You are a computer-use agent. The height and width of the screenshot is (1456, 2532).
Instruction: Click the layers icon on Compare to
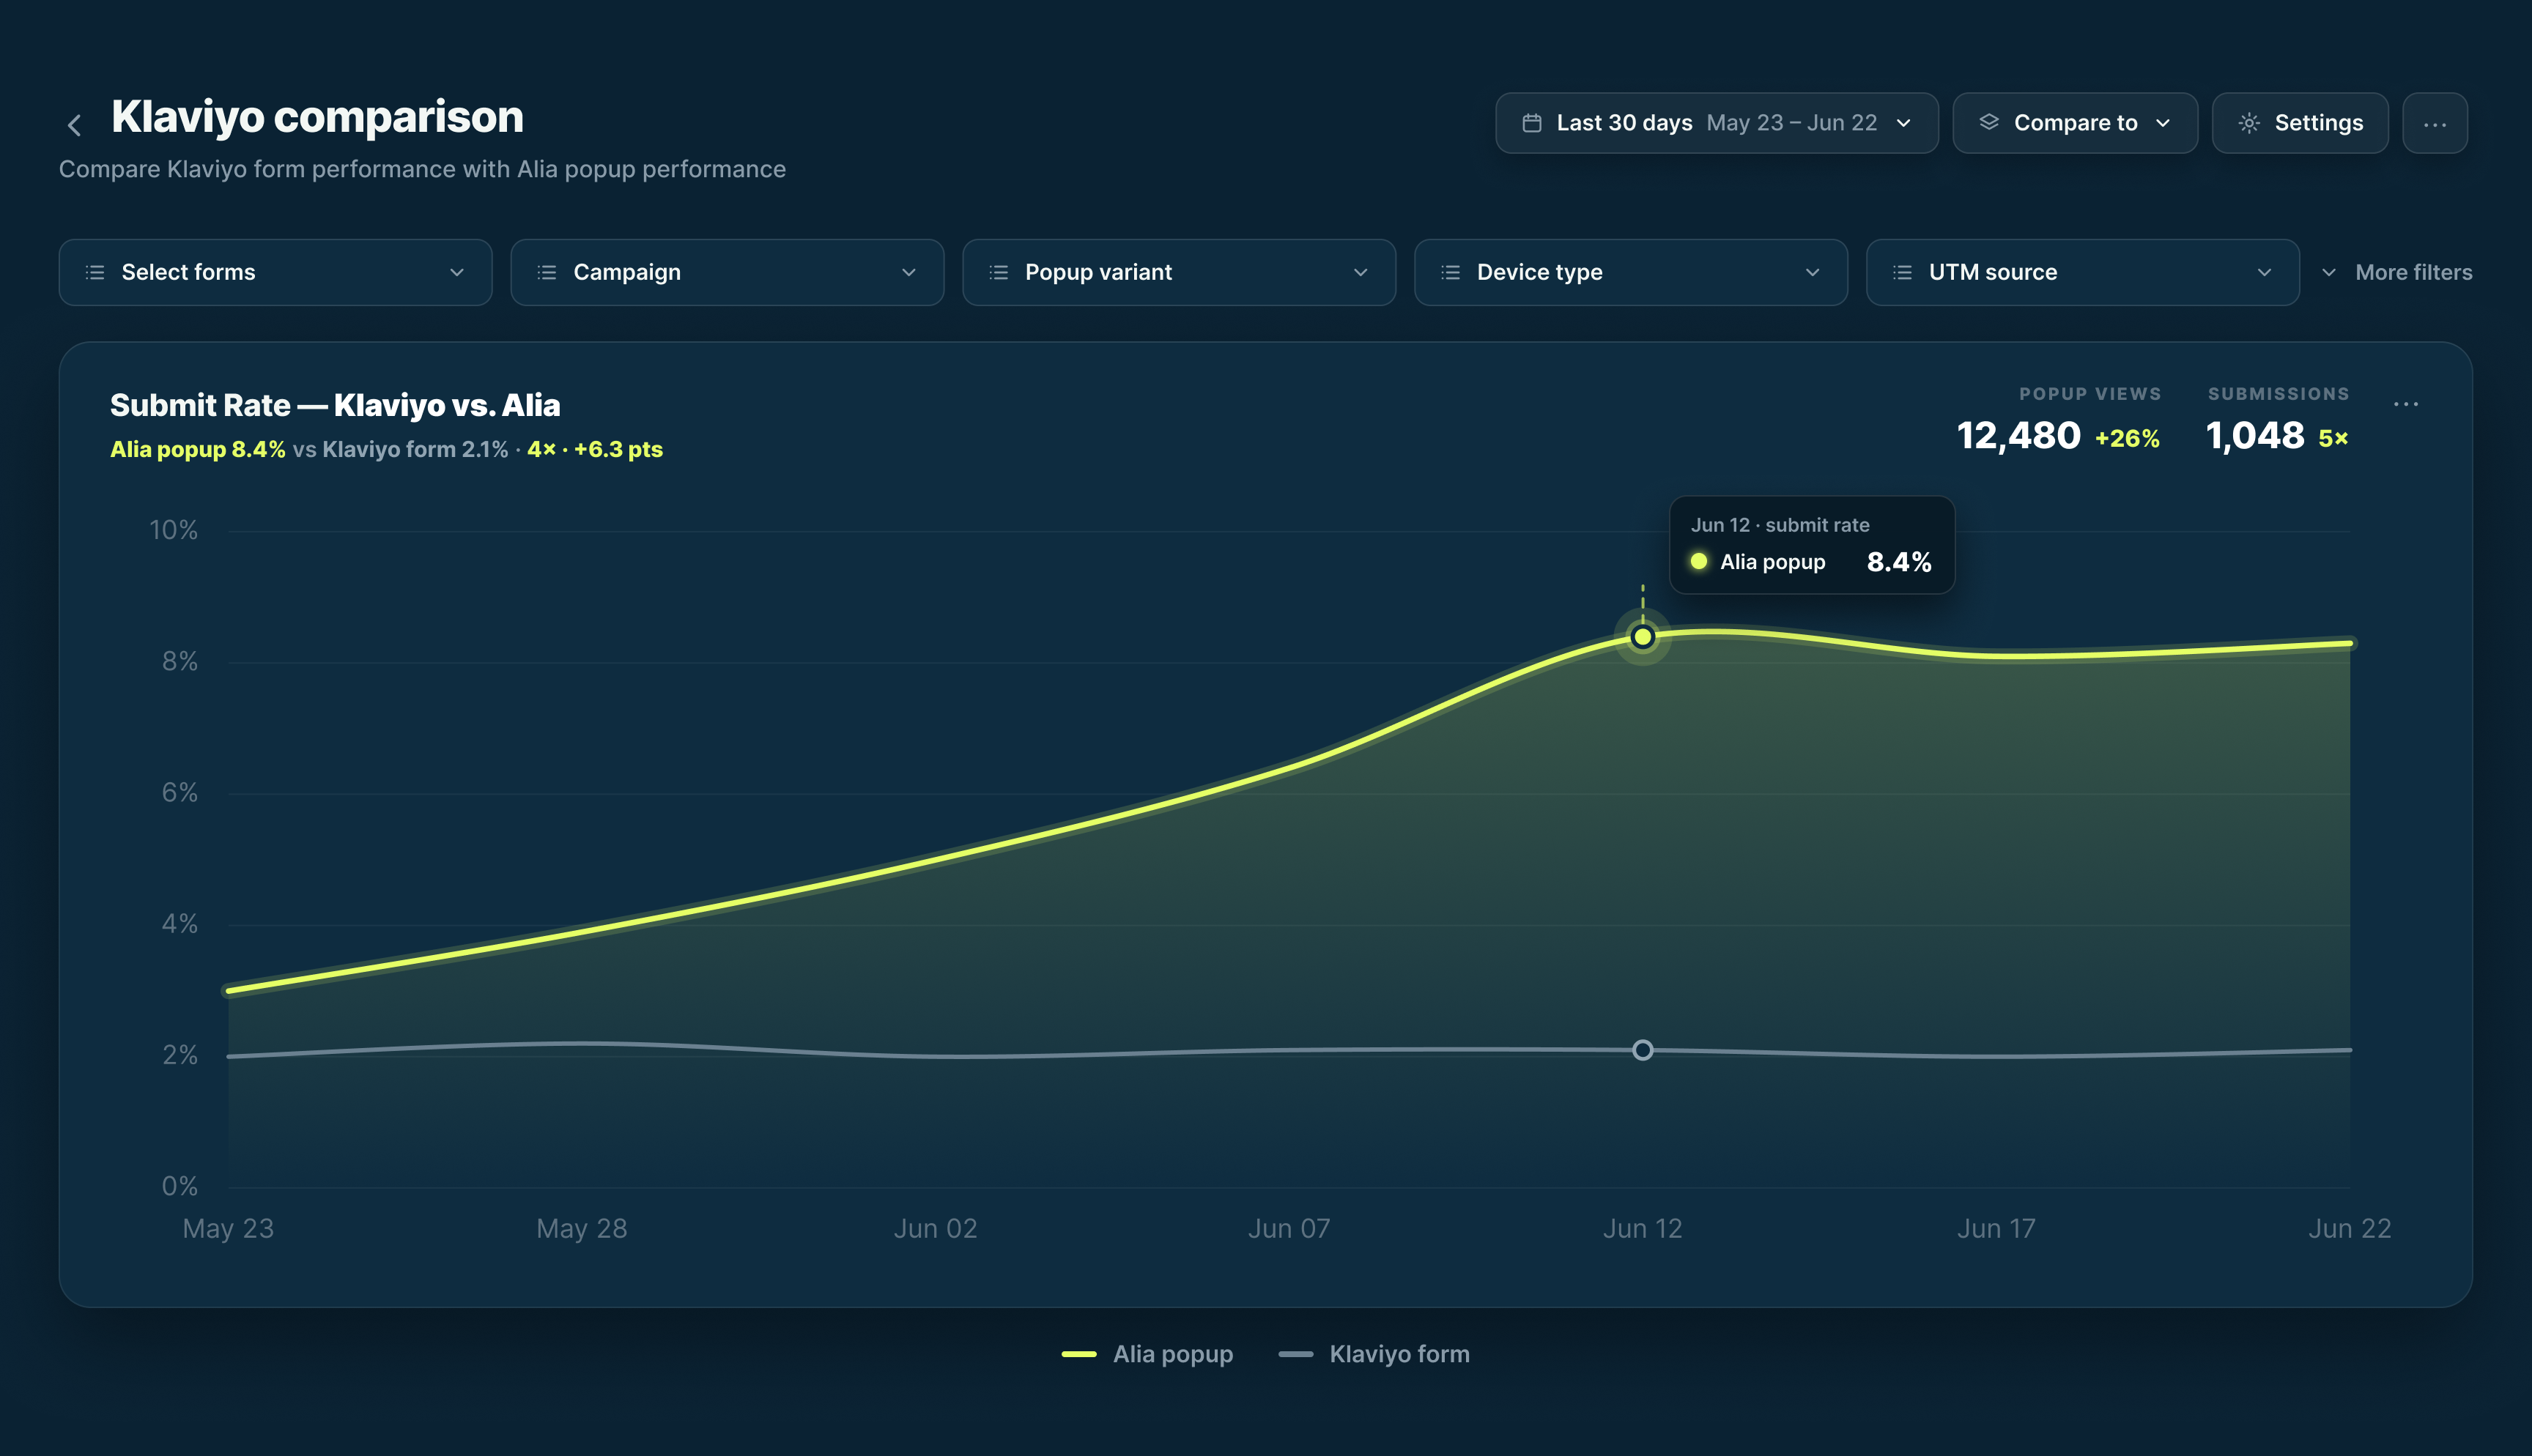click(1988, 123)
